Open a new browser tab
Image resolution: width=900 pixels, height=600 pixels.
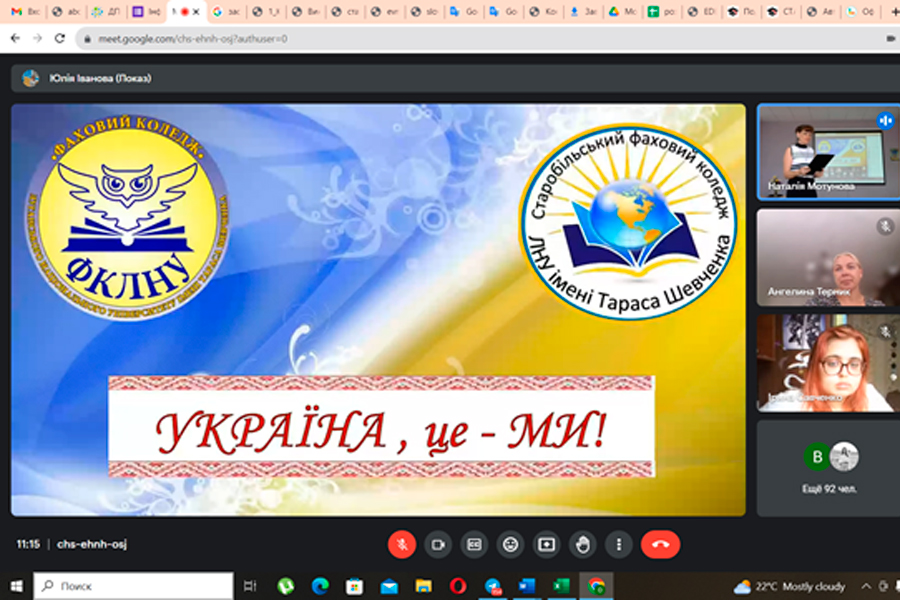[x=894, y=11]
